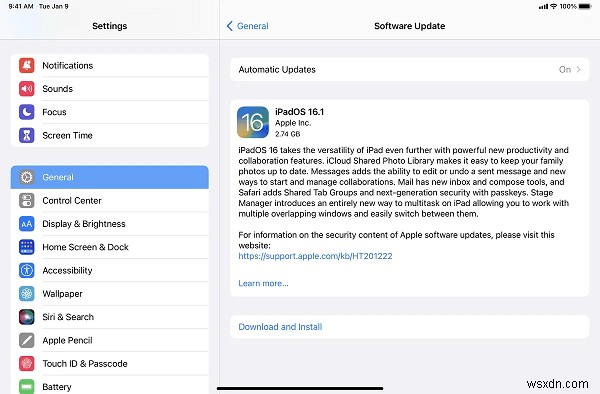
Task: Open the Notifications settings
Action: coord(110,65)
